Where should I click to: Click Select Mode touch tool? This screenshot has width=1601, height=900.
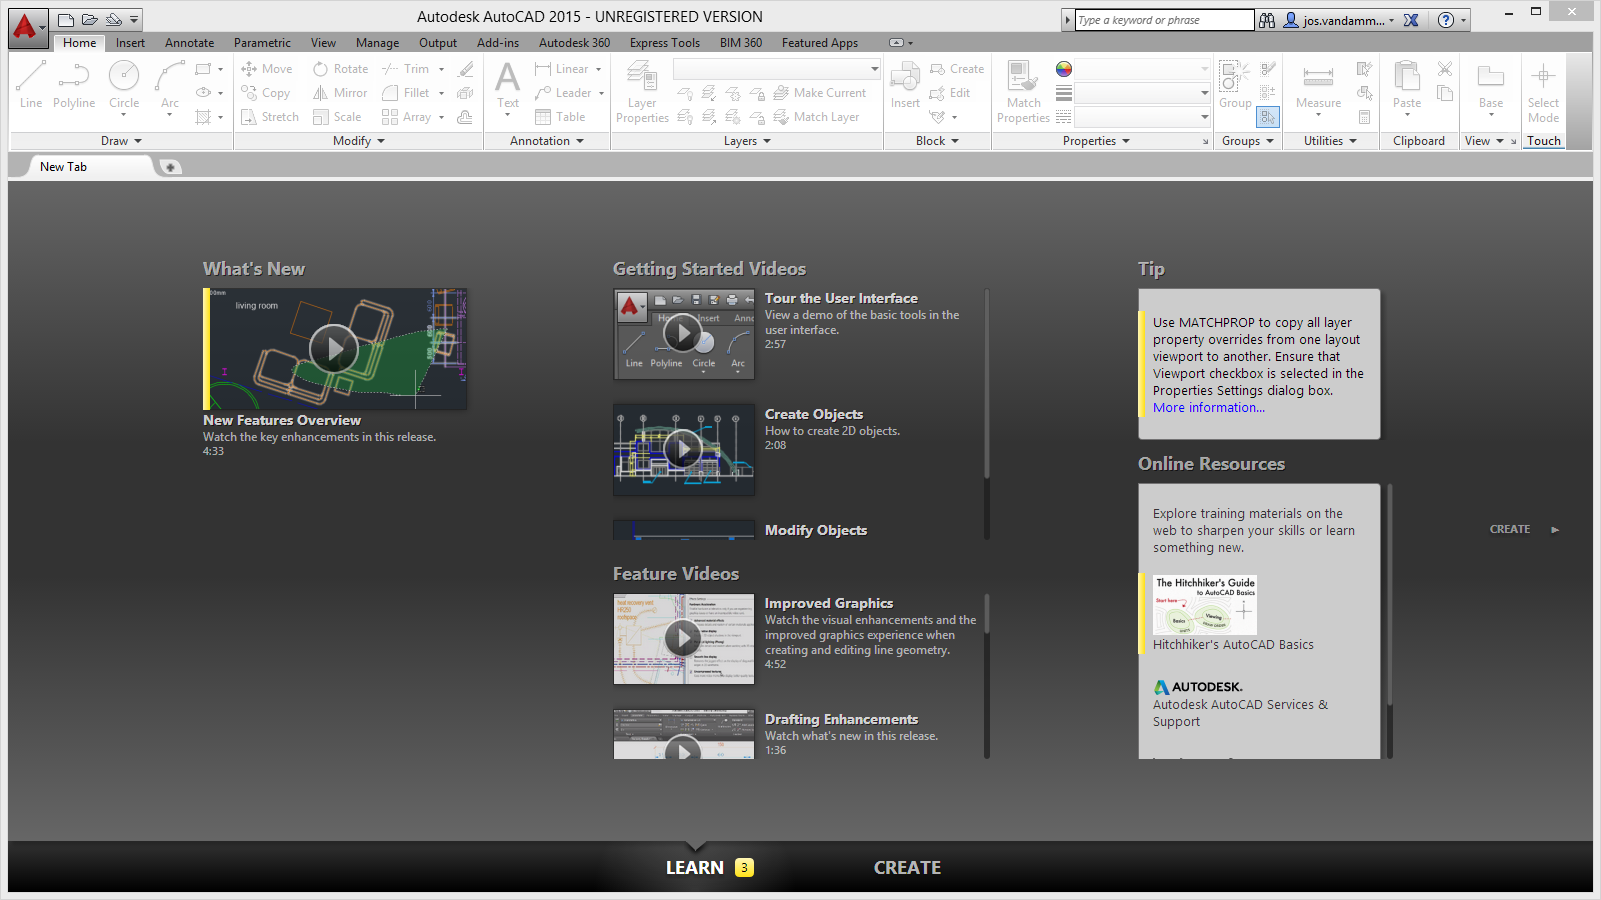[1543, 91]
